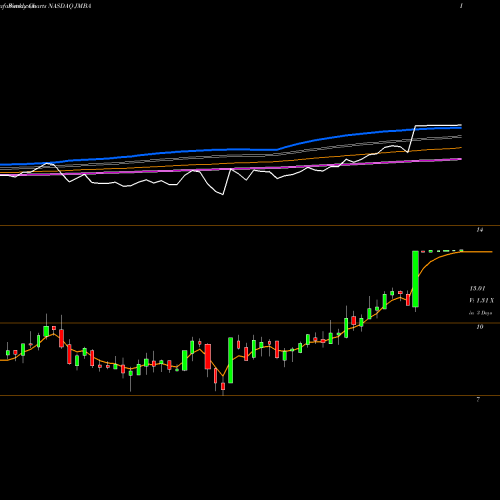Select the price axis label 14
The height and width of the screenshot is (500, 500).
pos(480,230)
